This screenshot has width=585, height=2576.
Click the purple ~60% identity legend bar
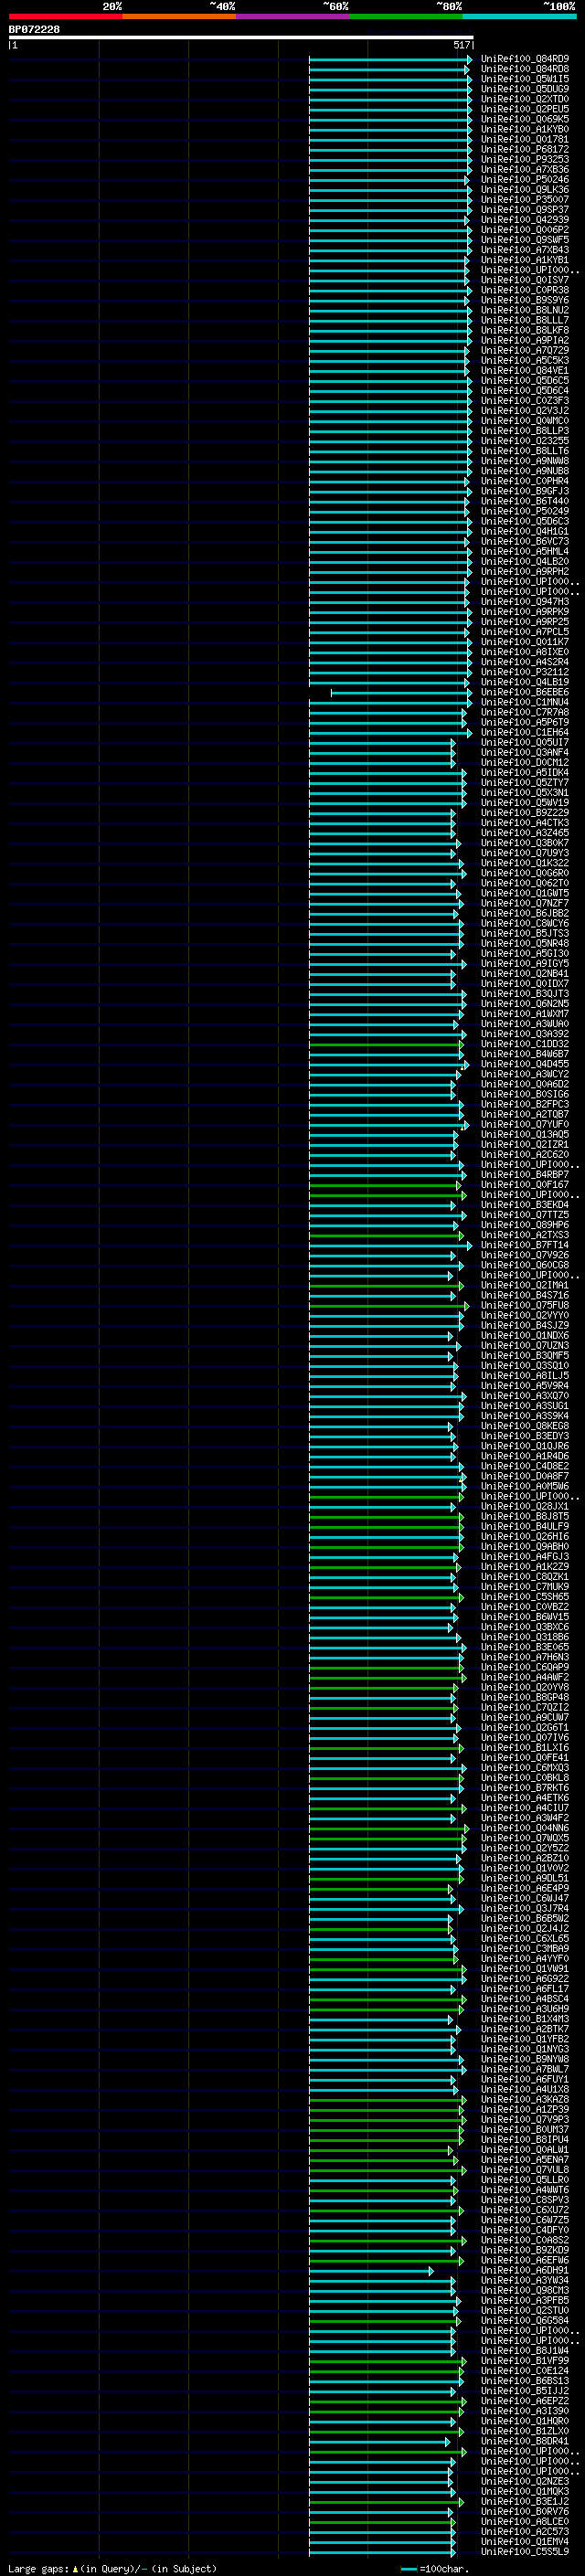[293, 16]
